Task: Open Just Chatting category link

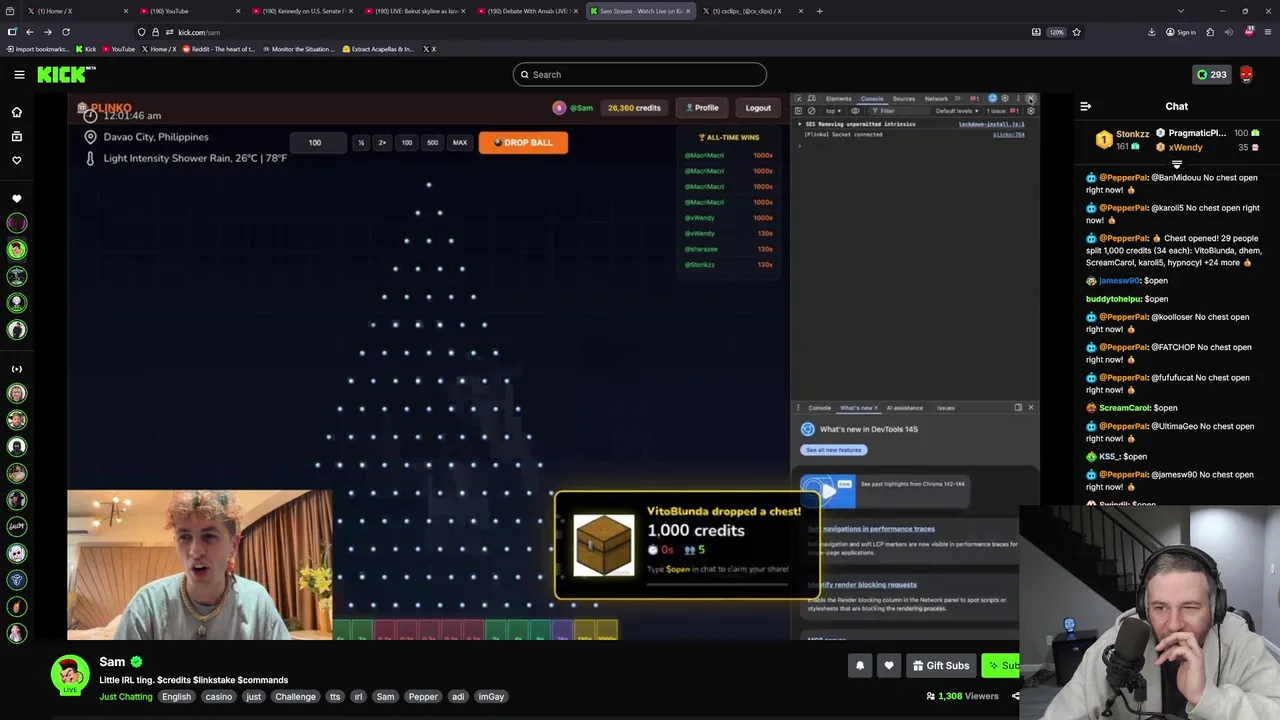Action: (x=126, y=696)
